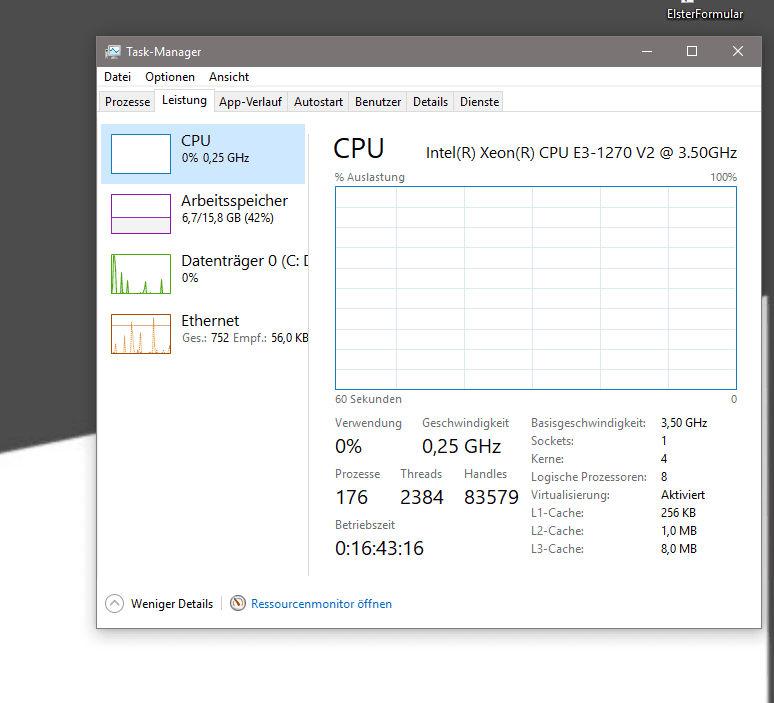
Task: Open the Datei menu
Action: click(x=117, y=77)
